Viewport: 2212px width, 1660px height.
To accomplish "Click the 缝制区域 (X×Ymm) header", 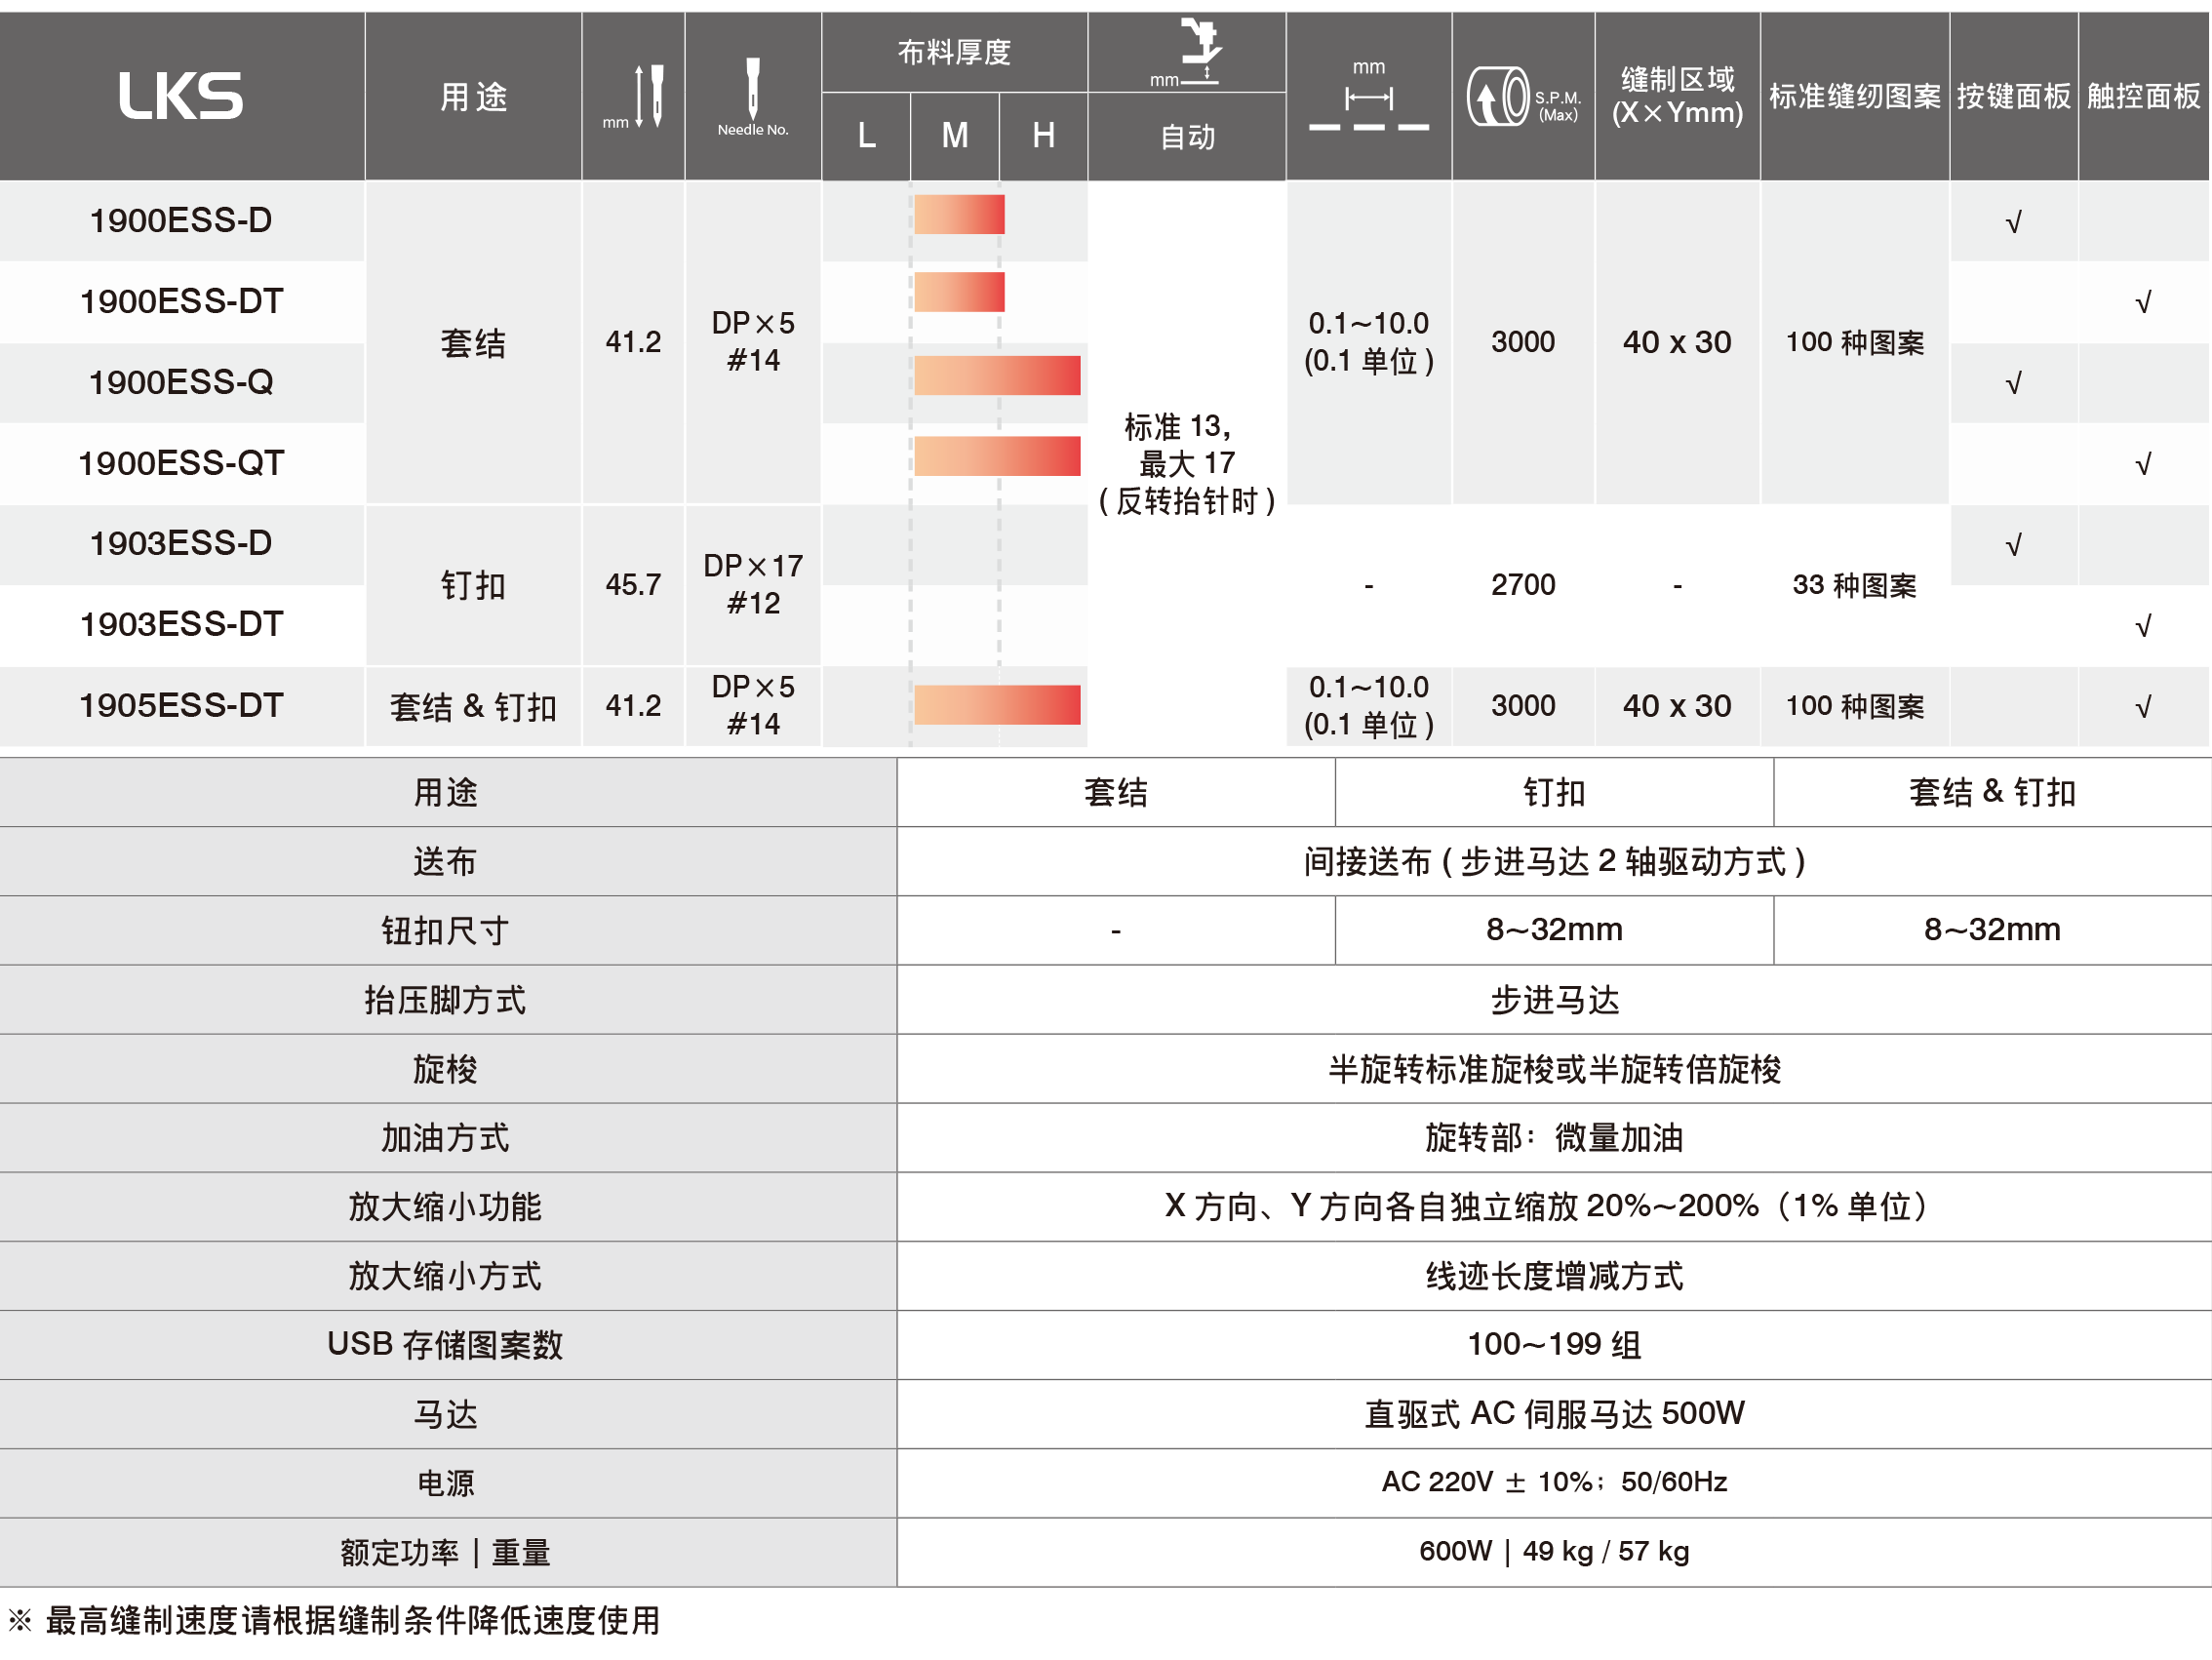I will 1677,96.
